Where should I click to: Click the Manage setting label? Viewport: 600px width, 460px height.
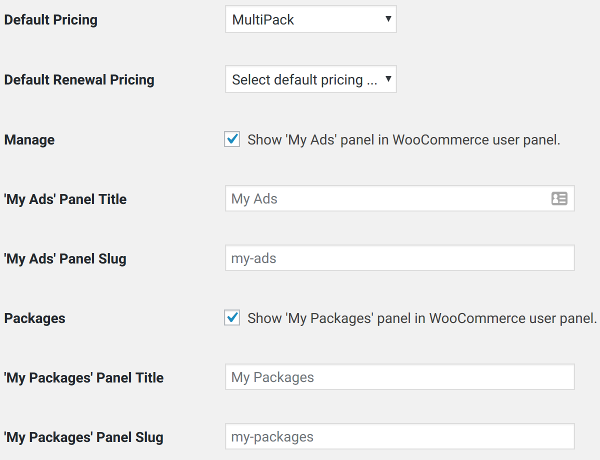tap(29, 140)
